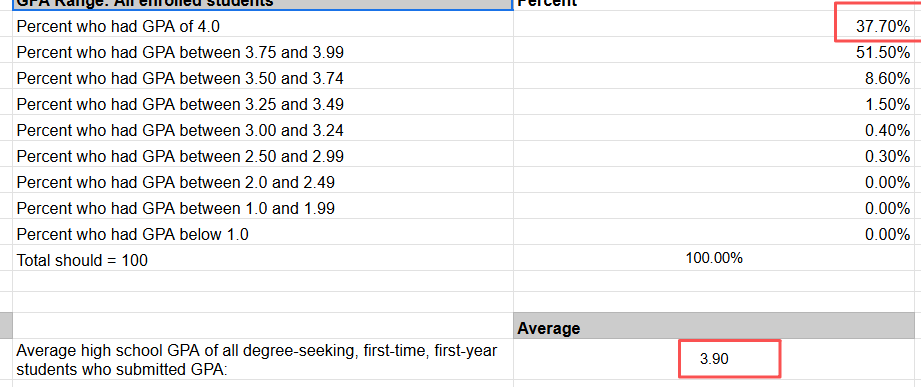The height and width of the screenshot is (387, 921).
Task: Select 'GPA between 2.50 and 2.99' label cell
Action: click(x=263, y=155)
